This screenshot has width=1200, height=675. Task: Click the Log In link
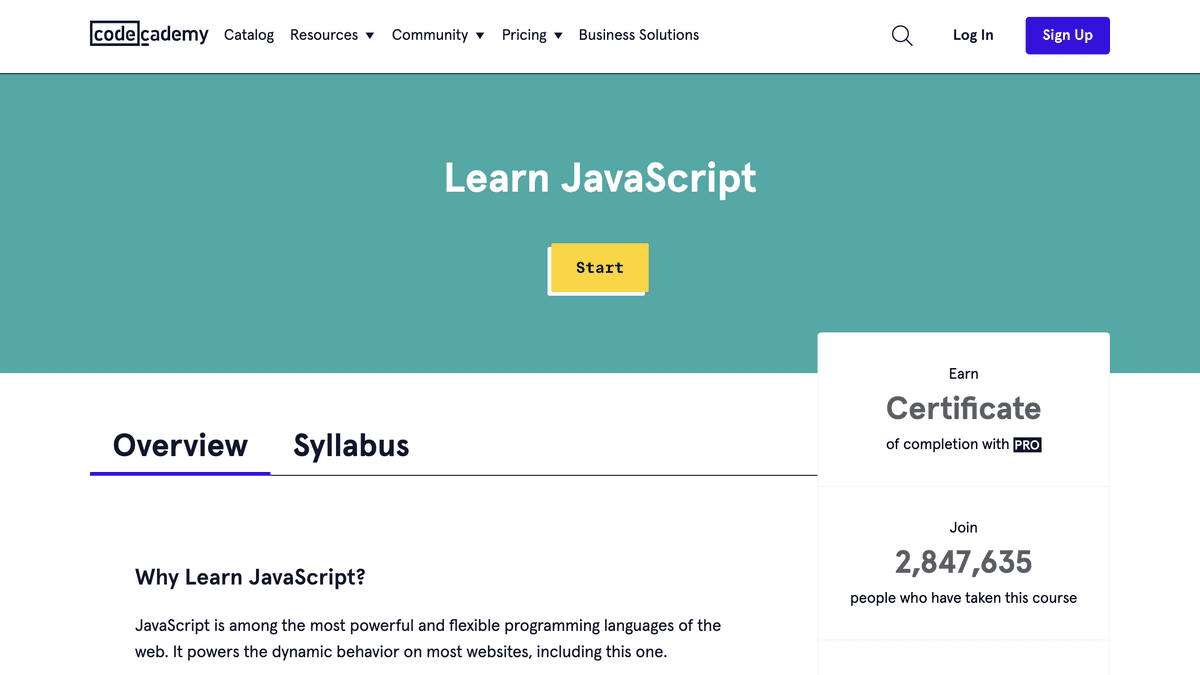[x=972, y=35]
